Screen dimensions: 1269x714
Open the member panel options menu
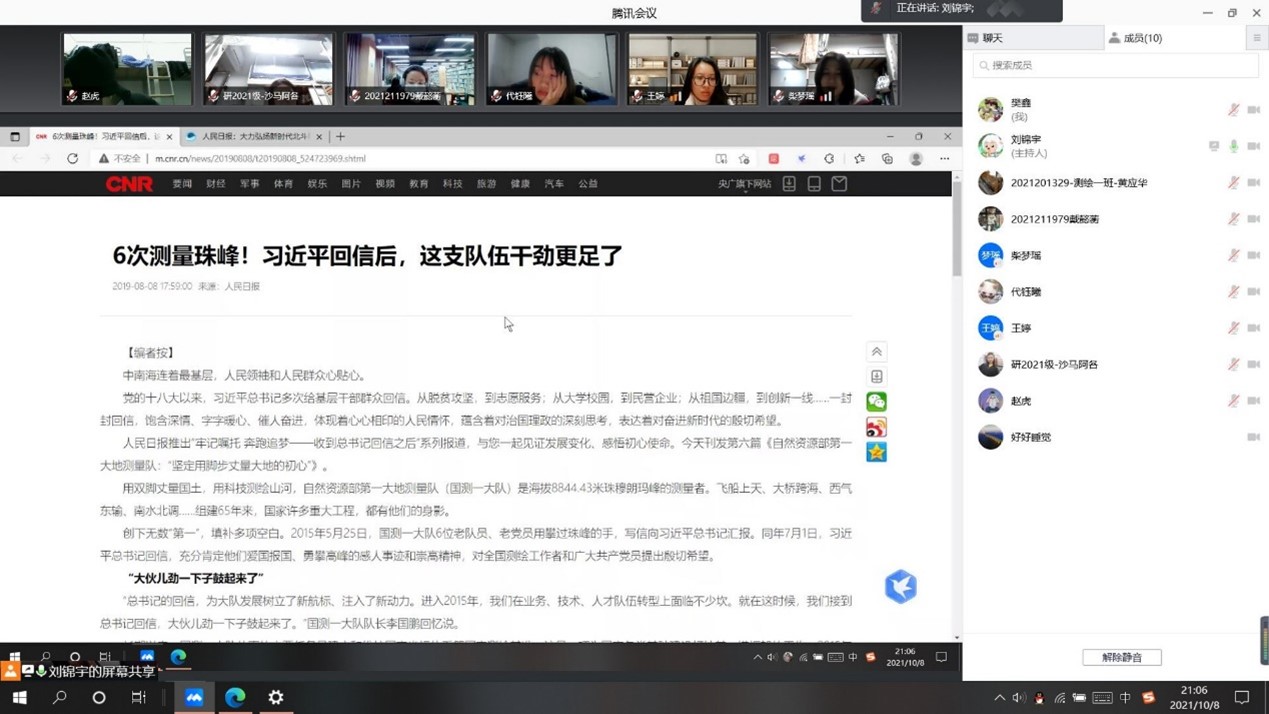[1257, 38]
